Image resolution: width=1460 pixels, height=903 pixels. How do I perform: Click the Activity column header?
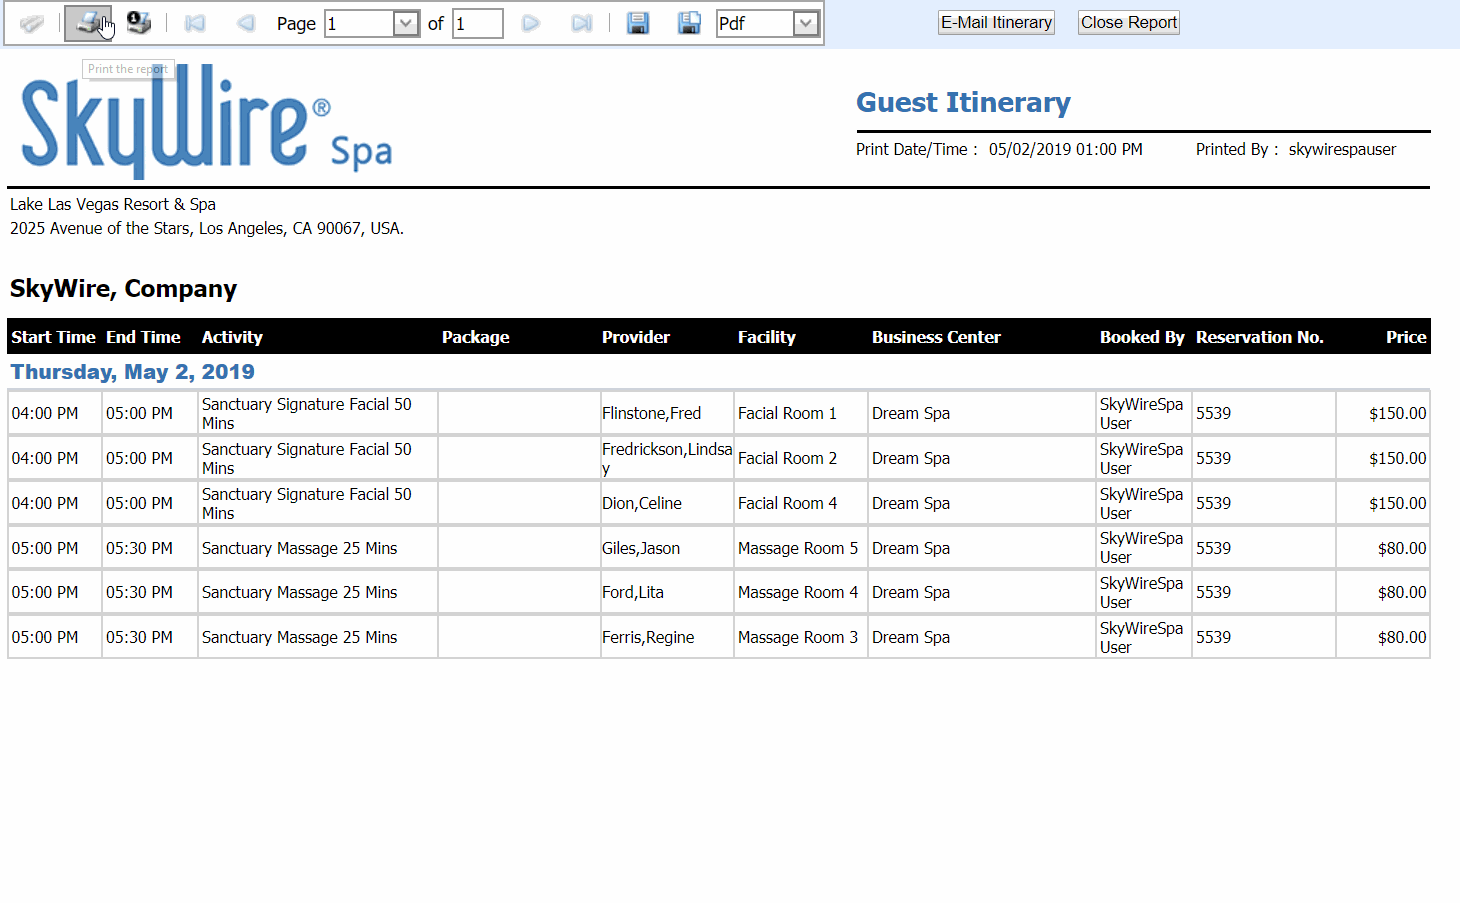coord(232,337)
